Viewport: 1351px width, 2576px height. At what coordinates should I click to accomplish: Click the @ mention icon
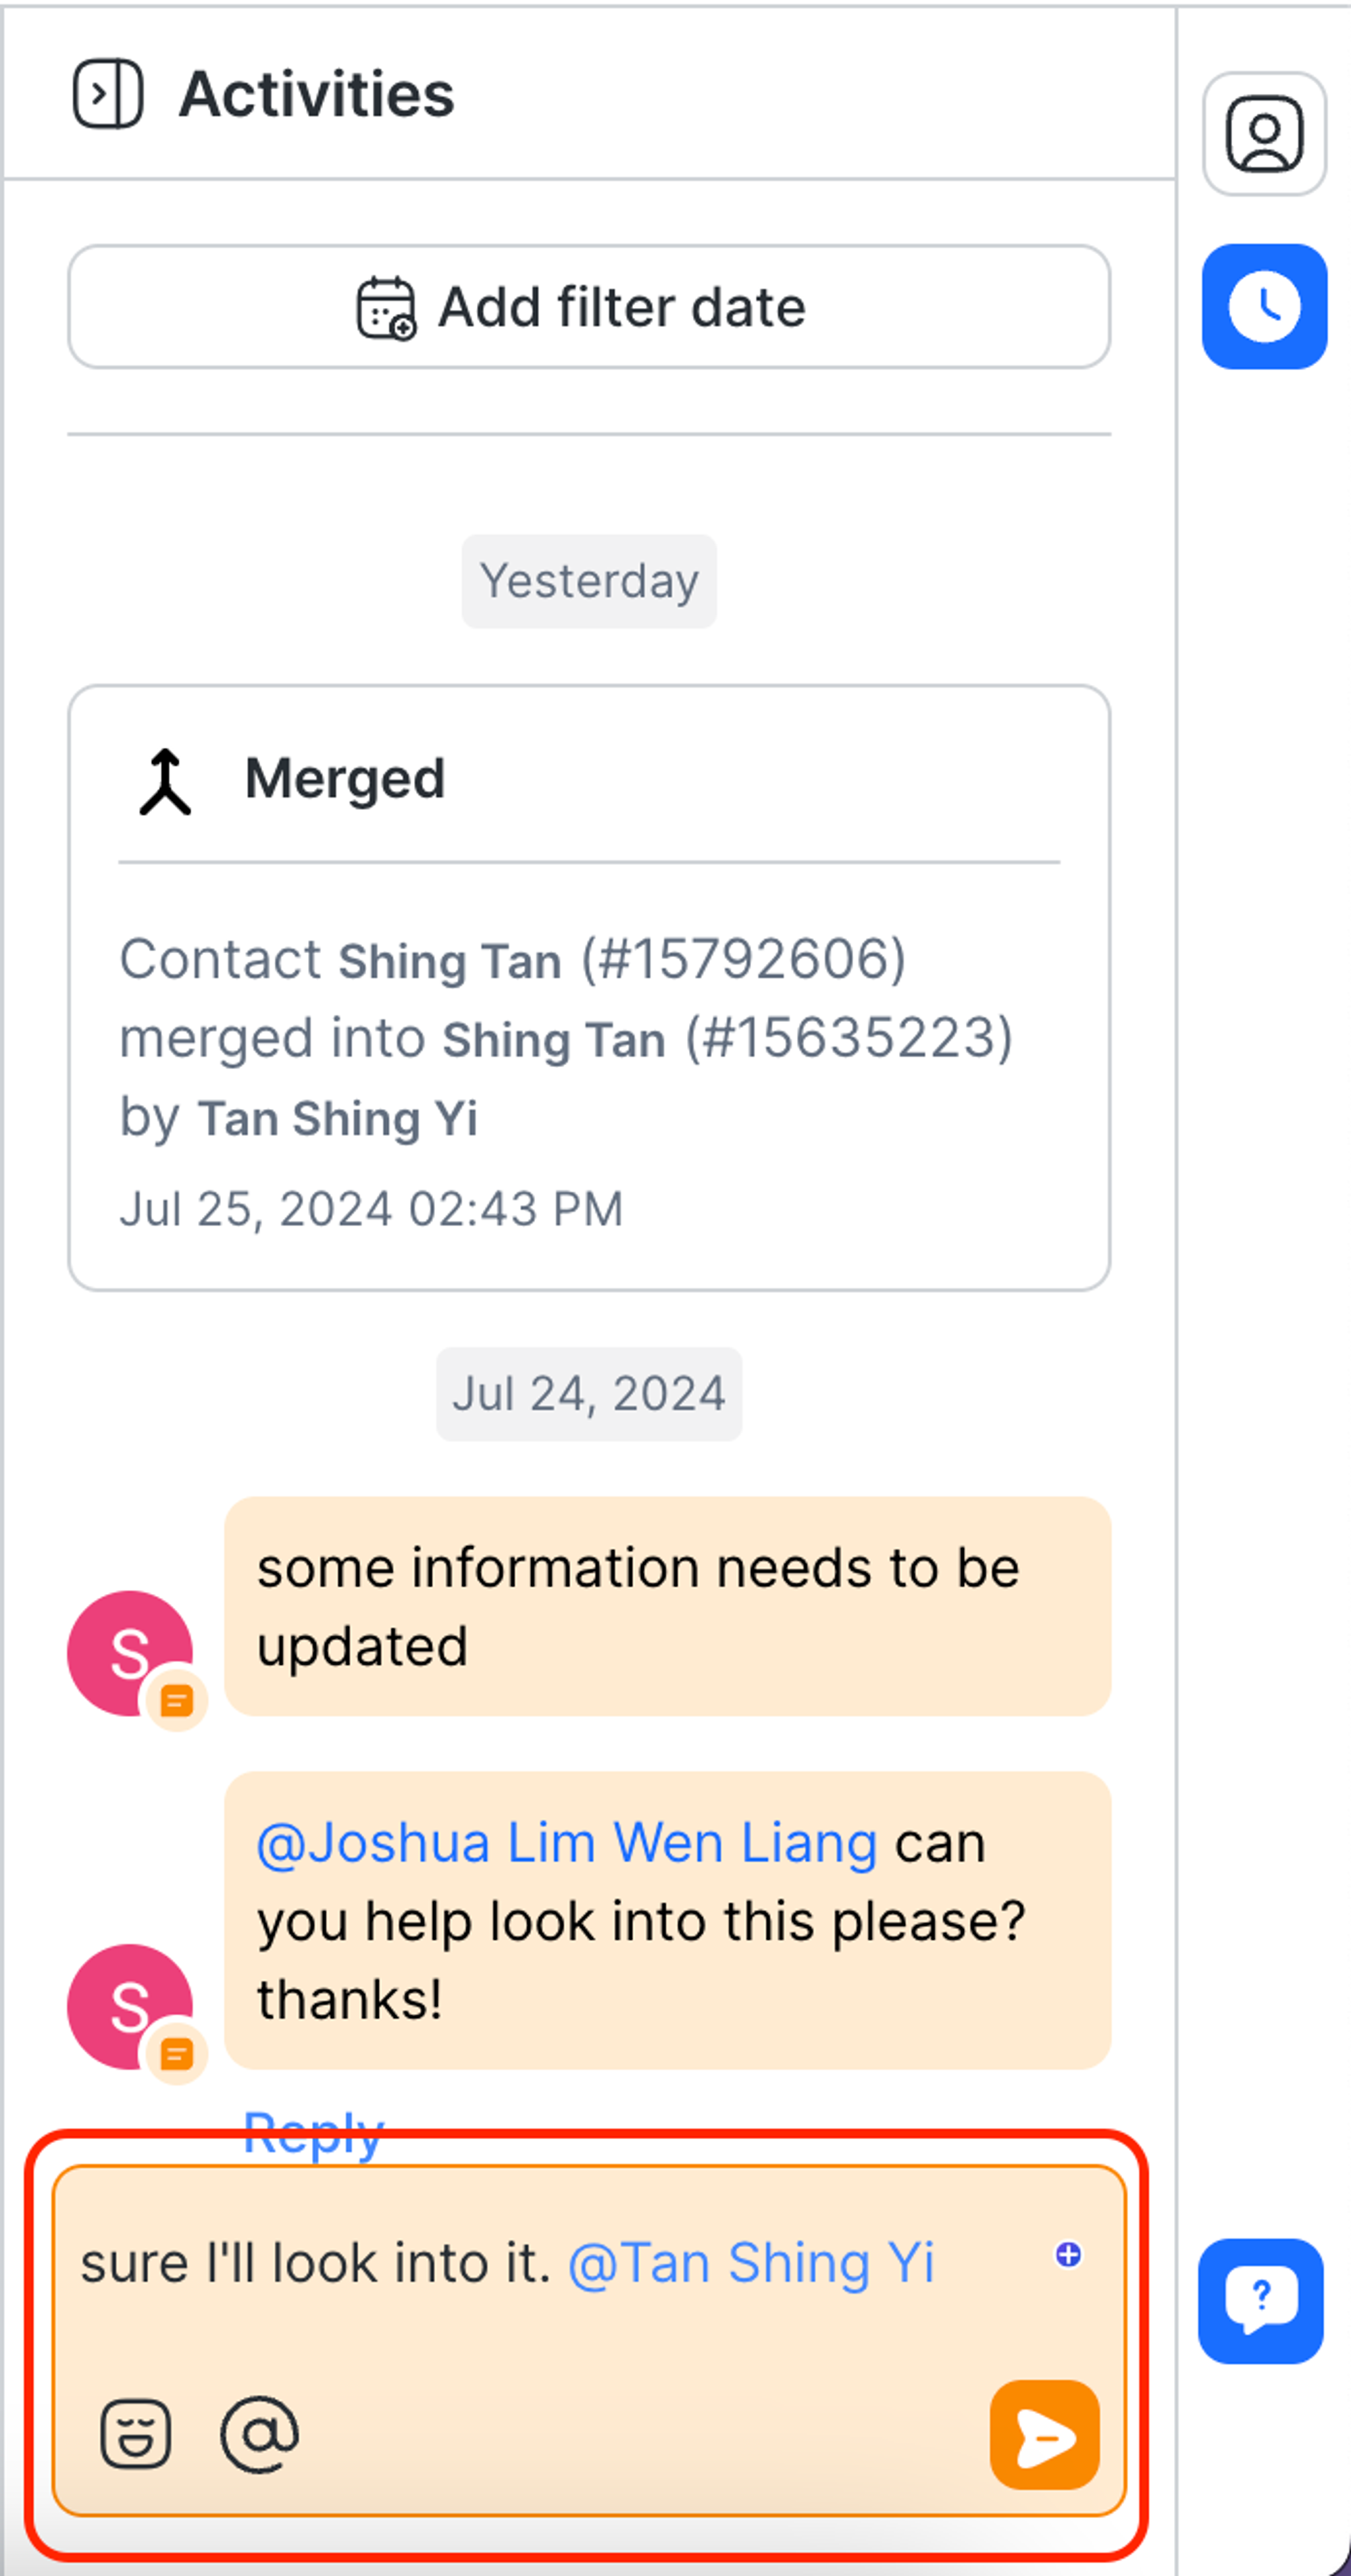pyautogui.click(x=259, y=2434)
